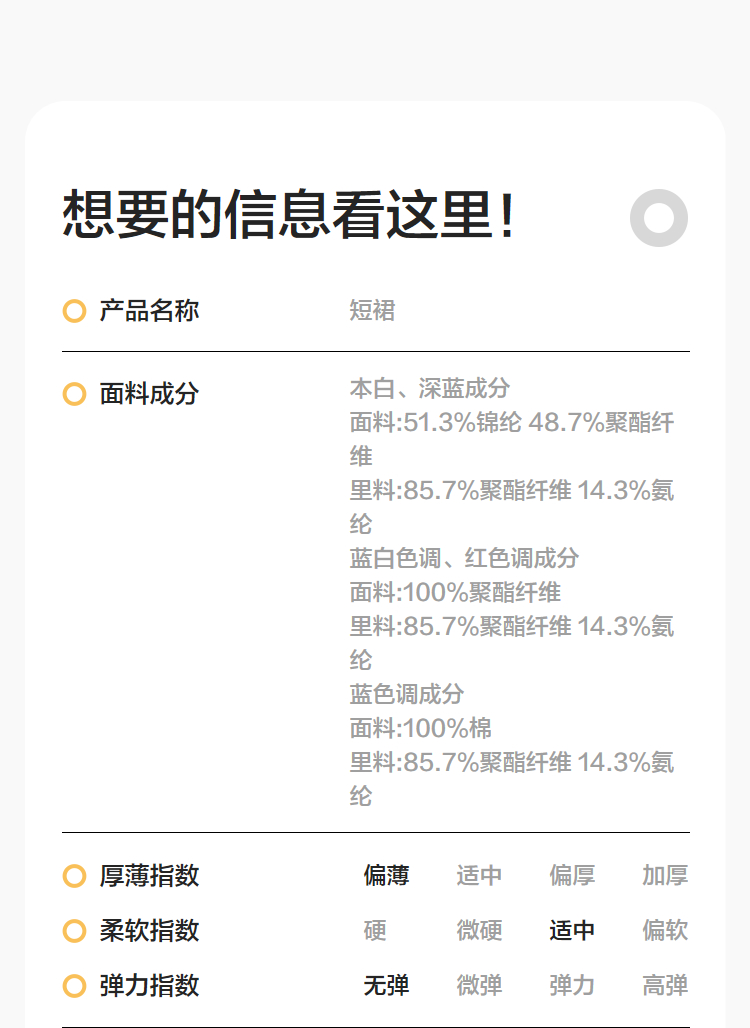This screenshot has height=1028, width=750.
Task: Choose 偏厚 thickness level
Action: click(572, 876)
